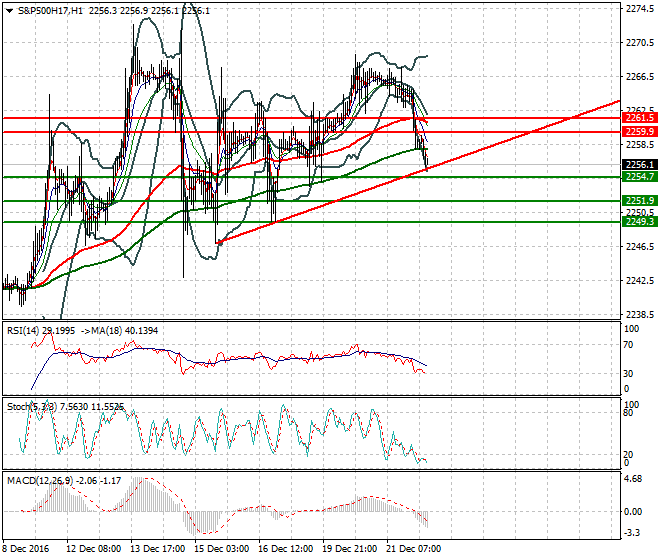Click the 21 Dec 07:00 time axis label

pyautogui.click(x=414, y=549)
